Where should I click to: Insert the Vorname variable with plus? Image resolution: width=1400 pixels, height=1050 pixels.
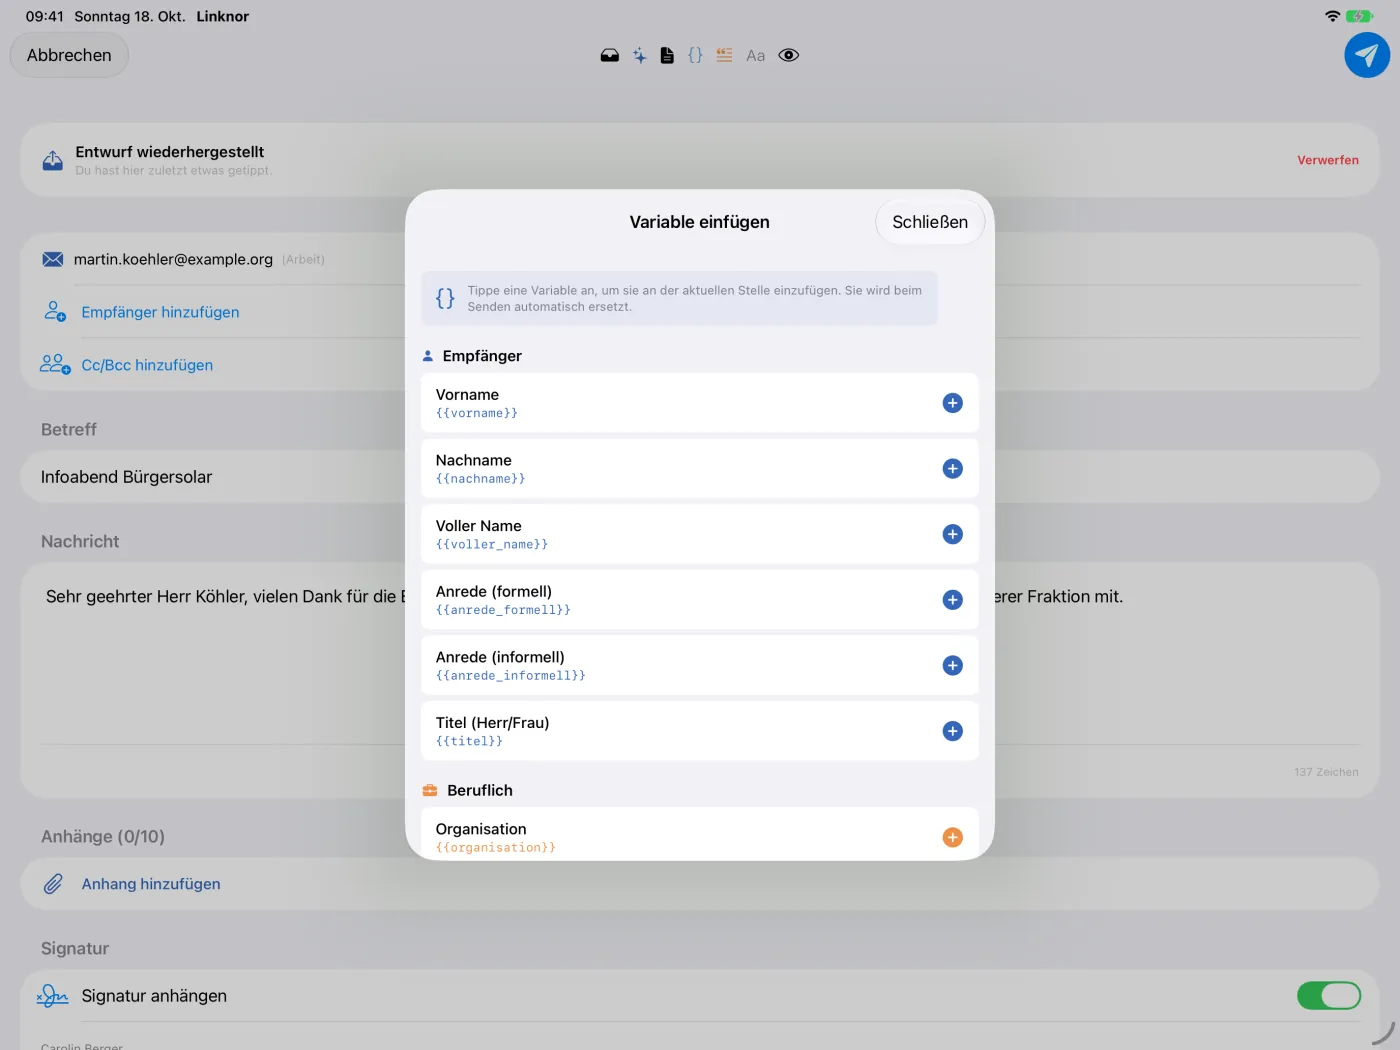click(952, 403)
